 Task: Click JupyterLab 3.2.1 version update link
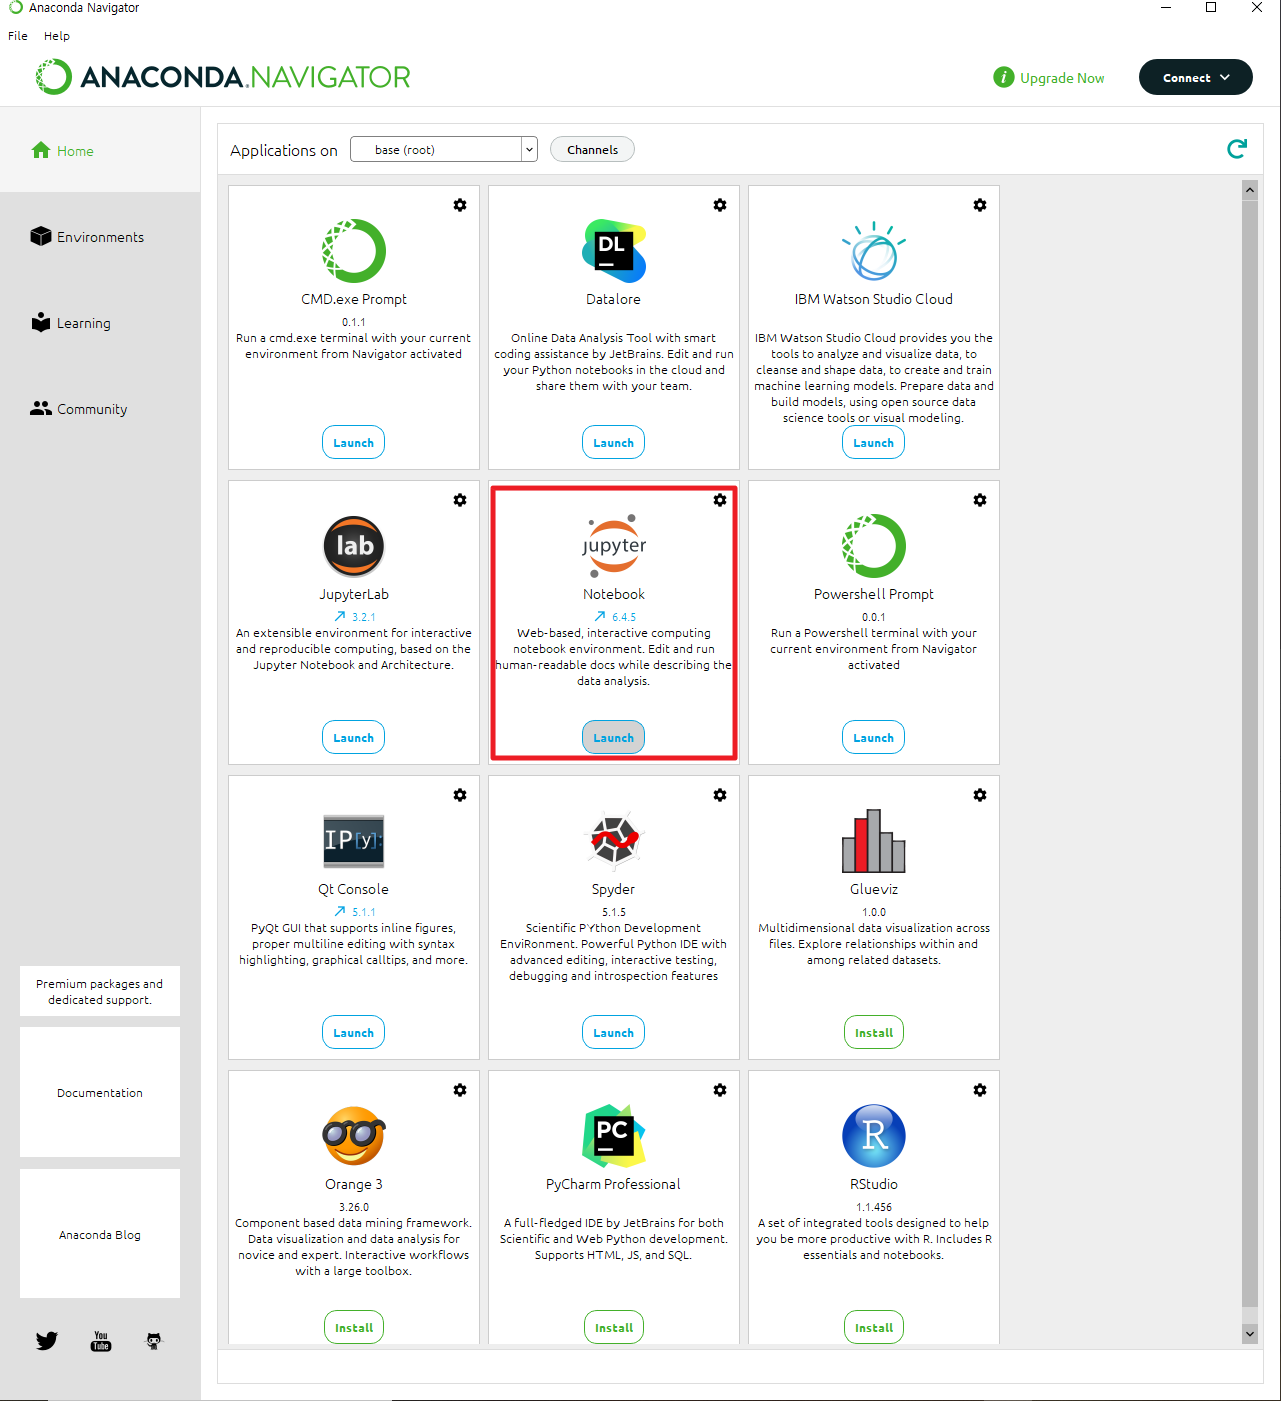pos(355,617)
